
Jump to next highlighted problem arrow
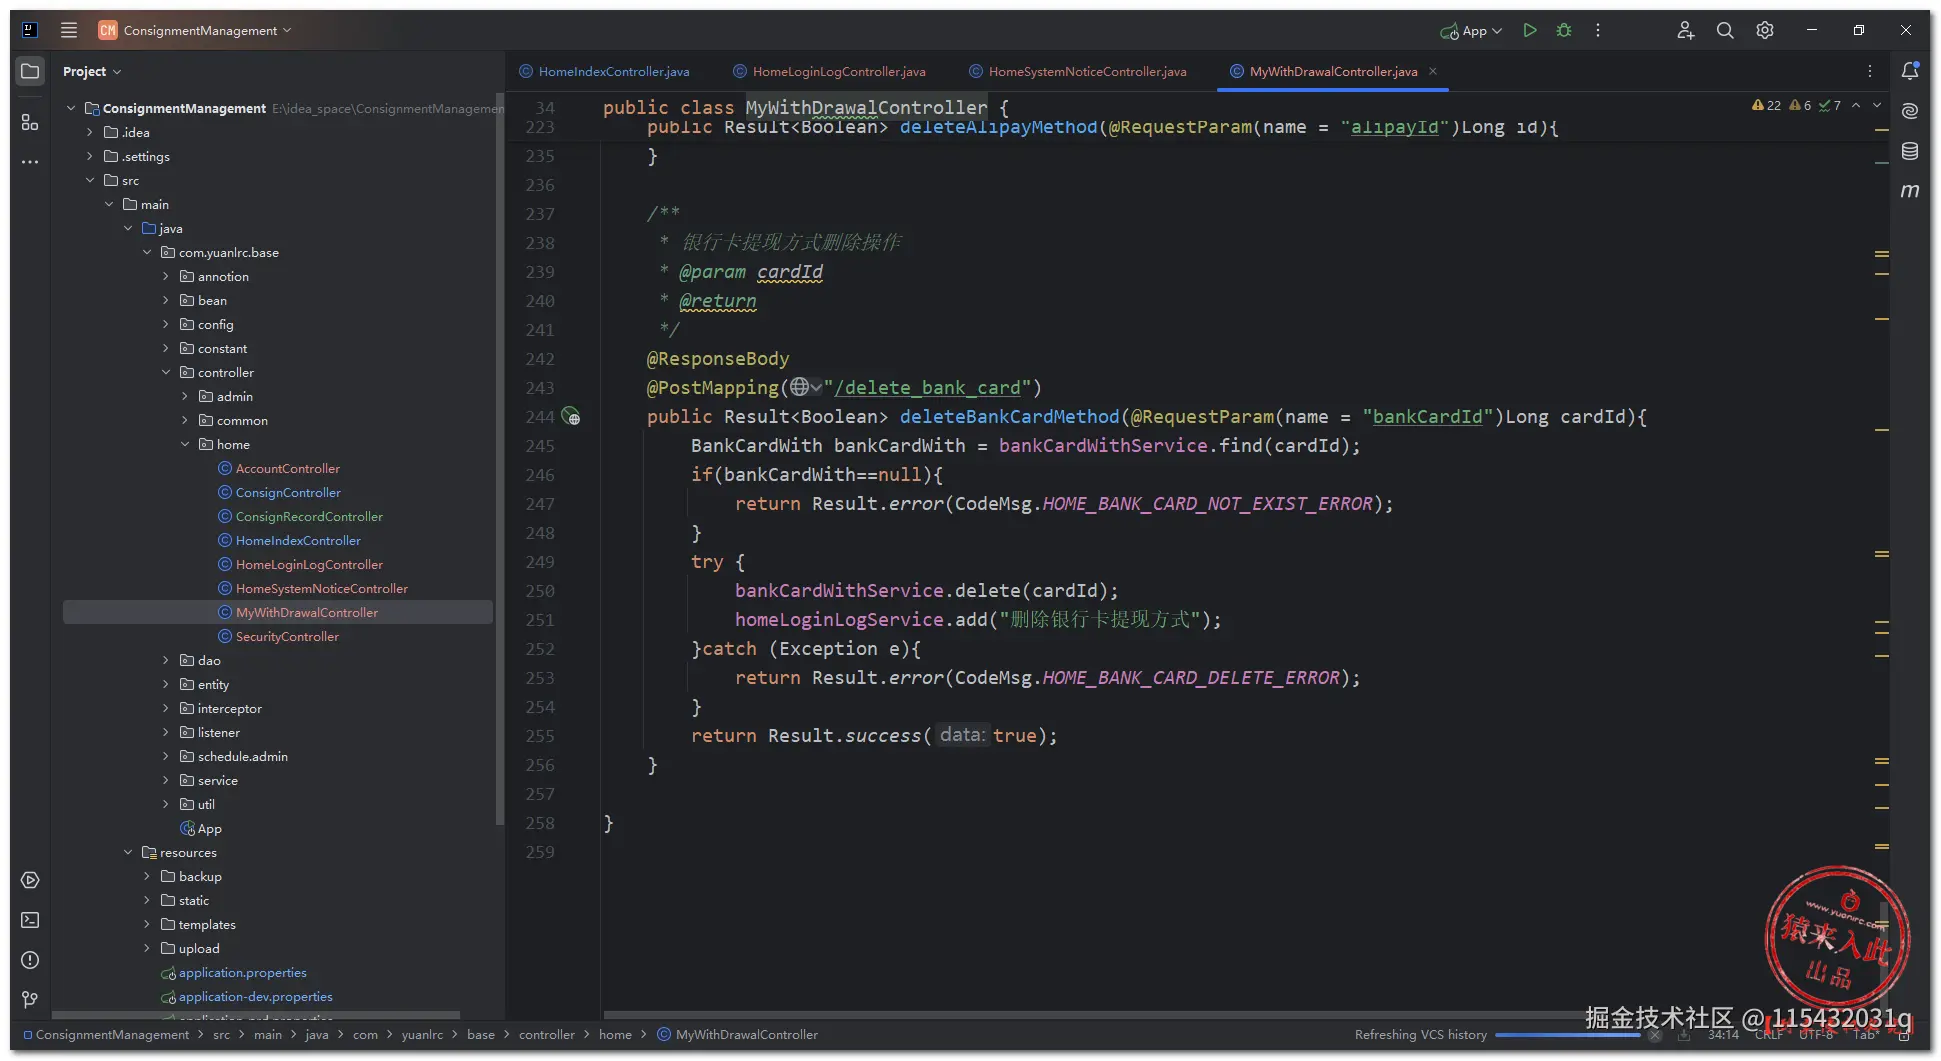1877,105
